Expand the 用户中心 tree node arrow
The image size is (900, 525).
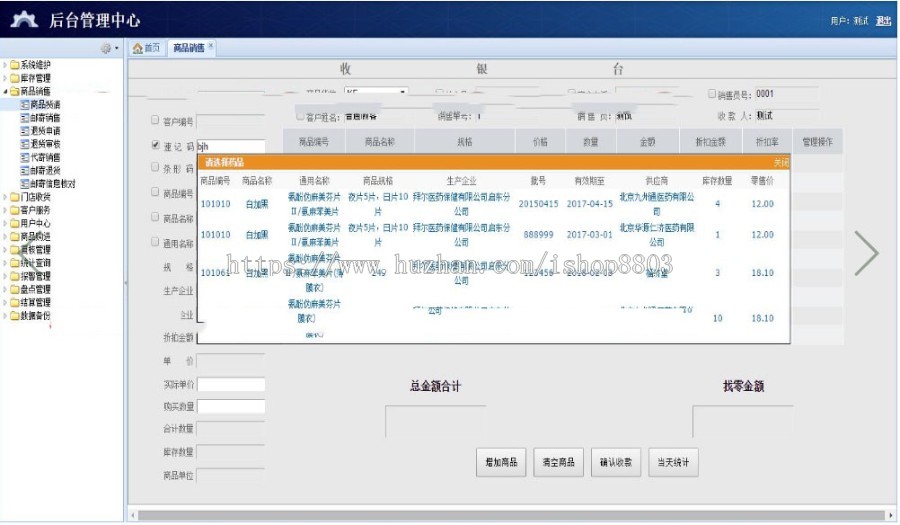point(5,223)
